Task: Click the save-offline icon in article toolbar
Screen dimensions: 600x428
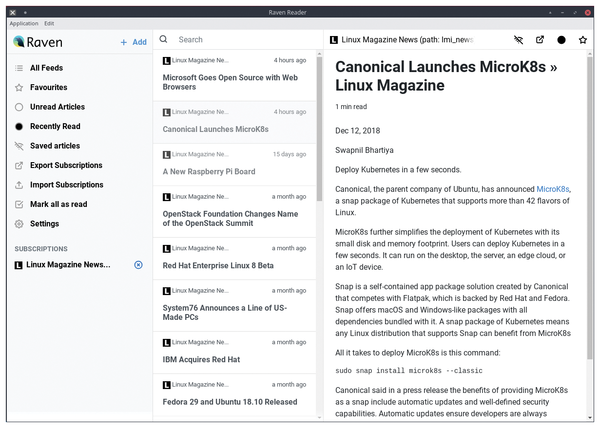Action: (518, 40)
